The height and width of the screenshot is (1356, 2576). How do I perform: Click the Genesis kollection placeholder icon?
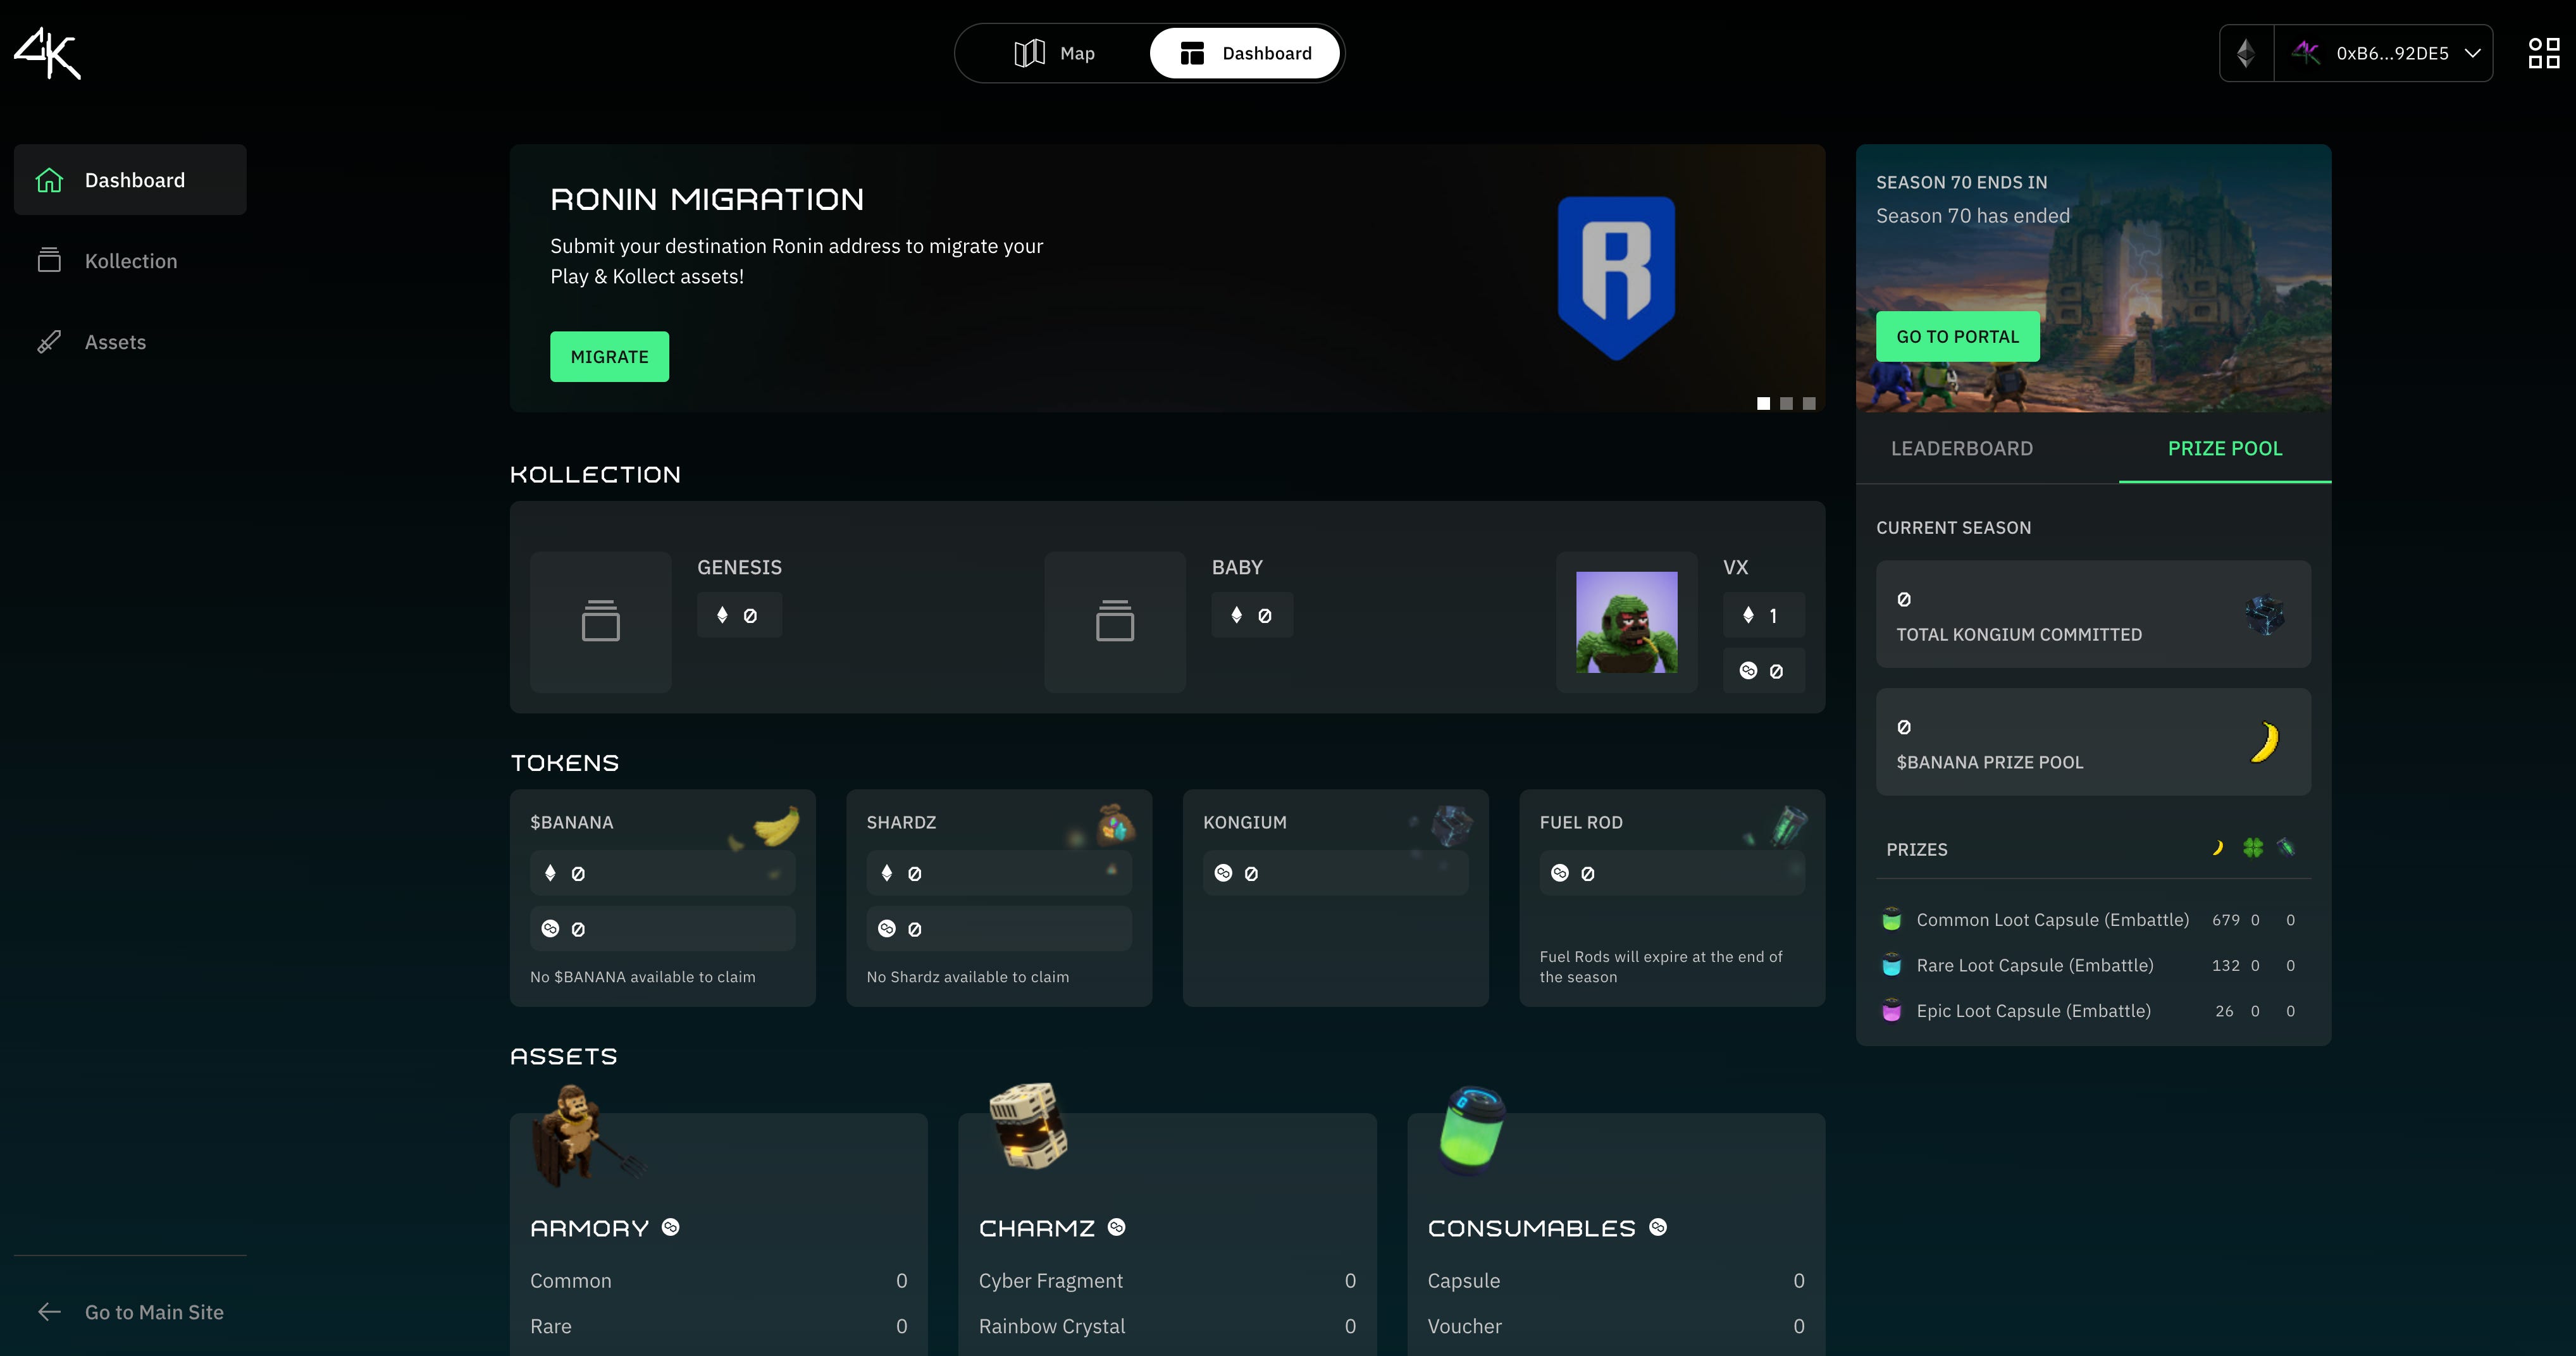click(x=600, y=621)
